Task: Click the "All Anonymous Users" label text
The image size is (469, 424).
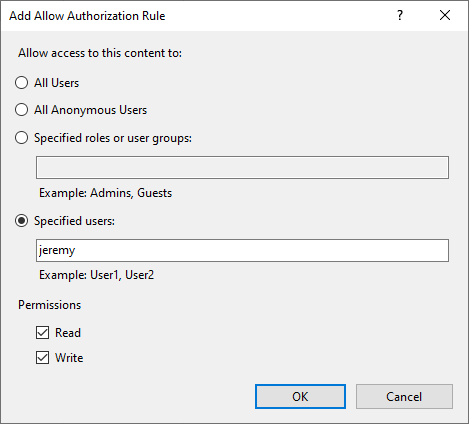Action: coord(90,110)
